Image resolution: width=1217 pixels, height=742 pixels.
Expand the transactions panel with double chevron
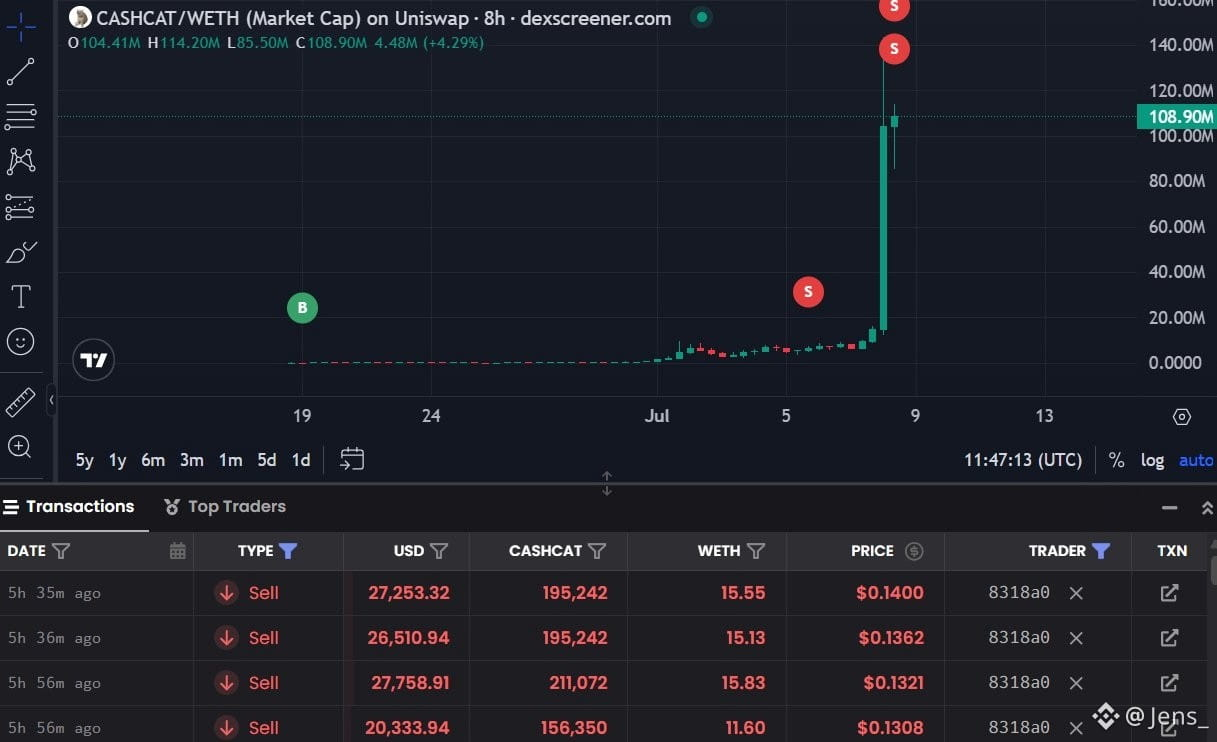[1207, 508]
